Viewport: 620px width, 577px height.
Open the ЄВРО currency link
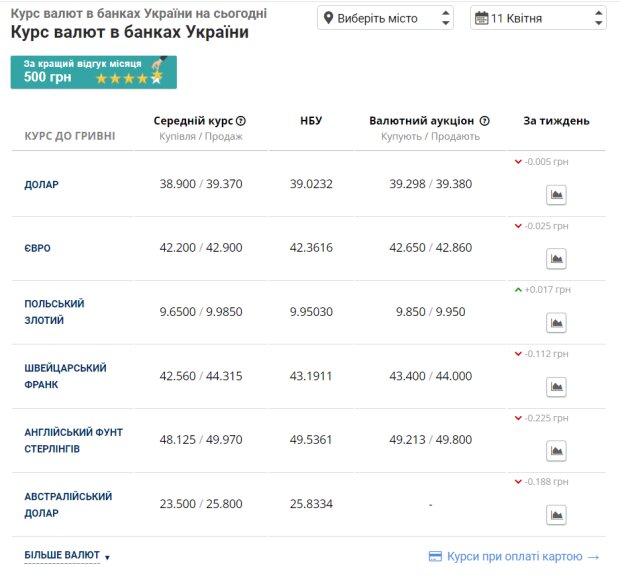(x=38, y=248)
